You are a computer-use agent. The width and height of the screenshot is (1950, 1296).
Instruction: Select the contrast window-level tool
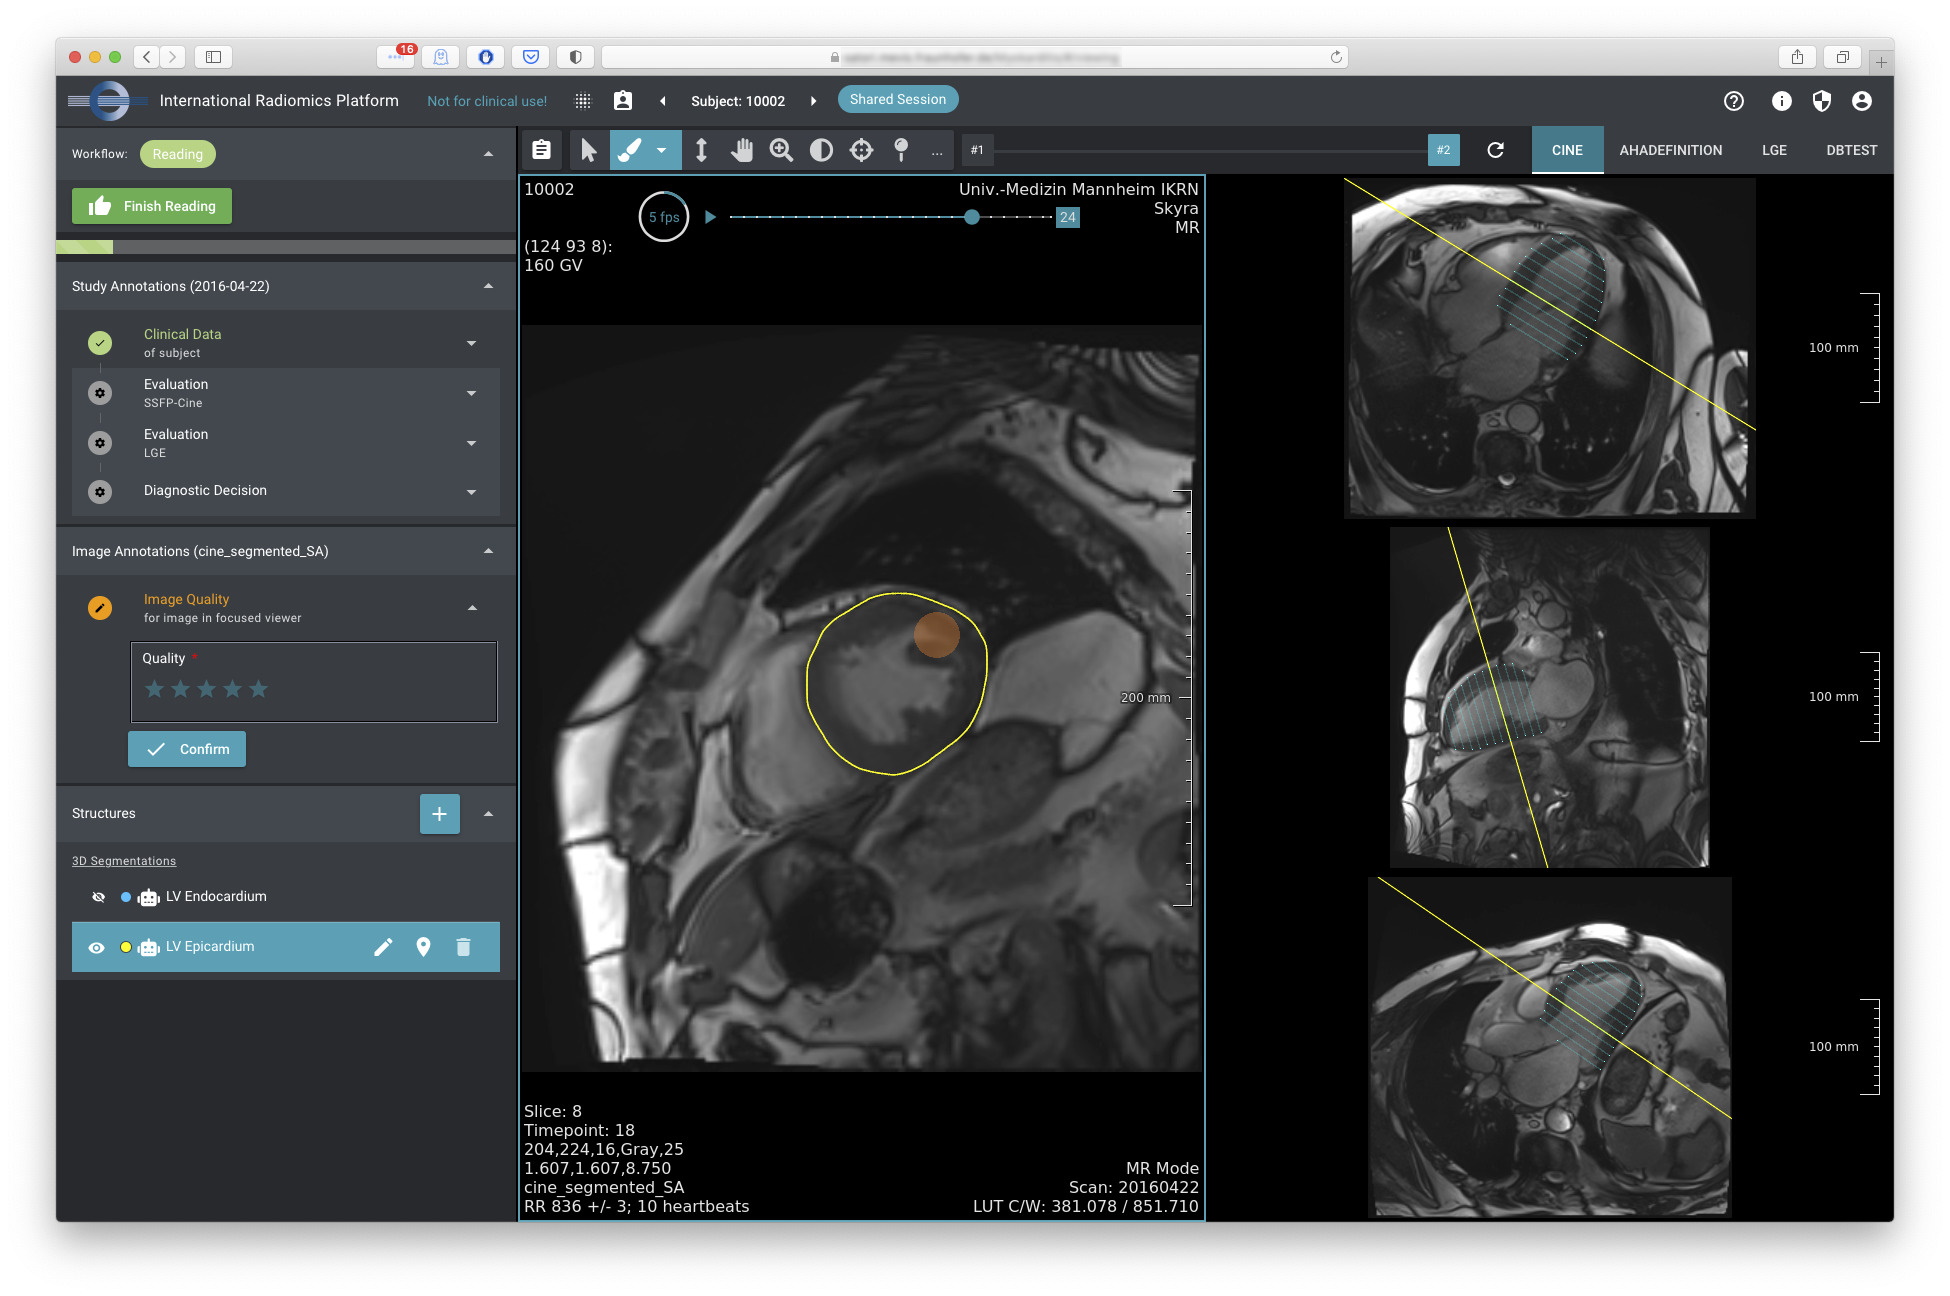point(821,150)
